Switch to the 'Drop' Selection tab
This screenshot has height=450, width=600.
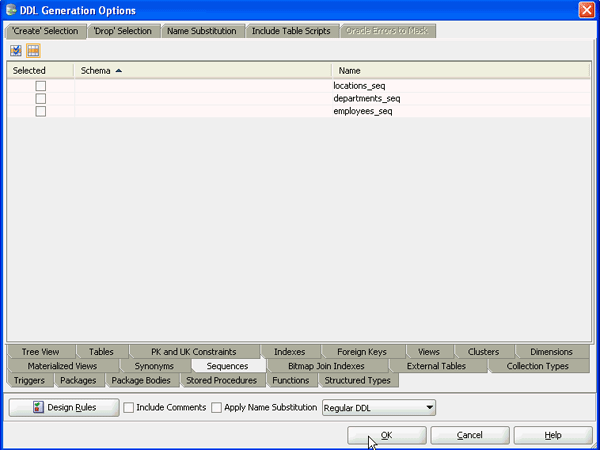pos(122,31)
